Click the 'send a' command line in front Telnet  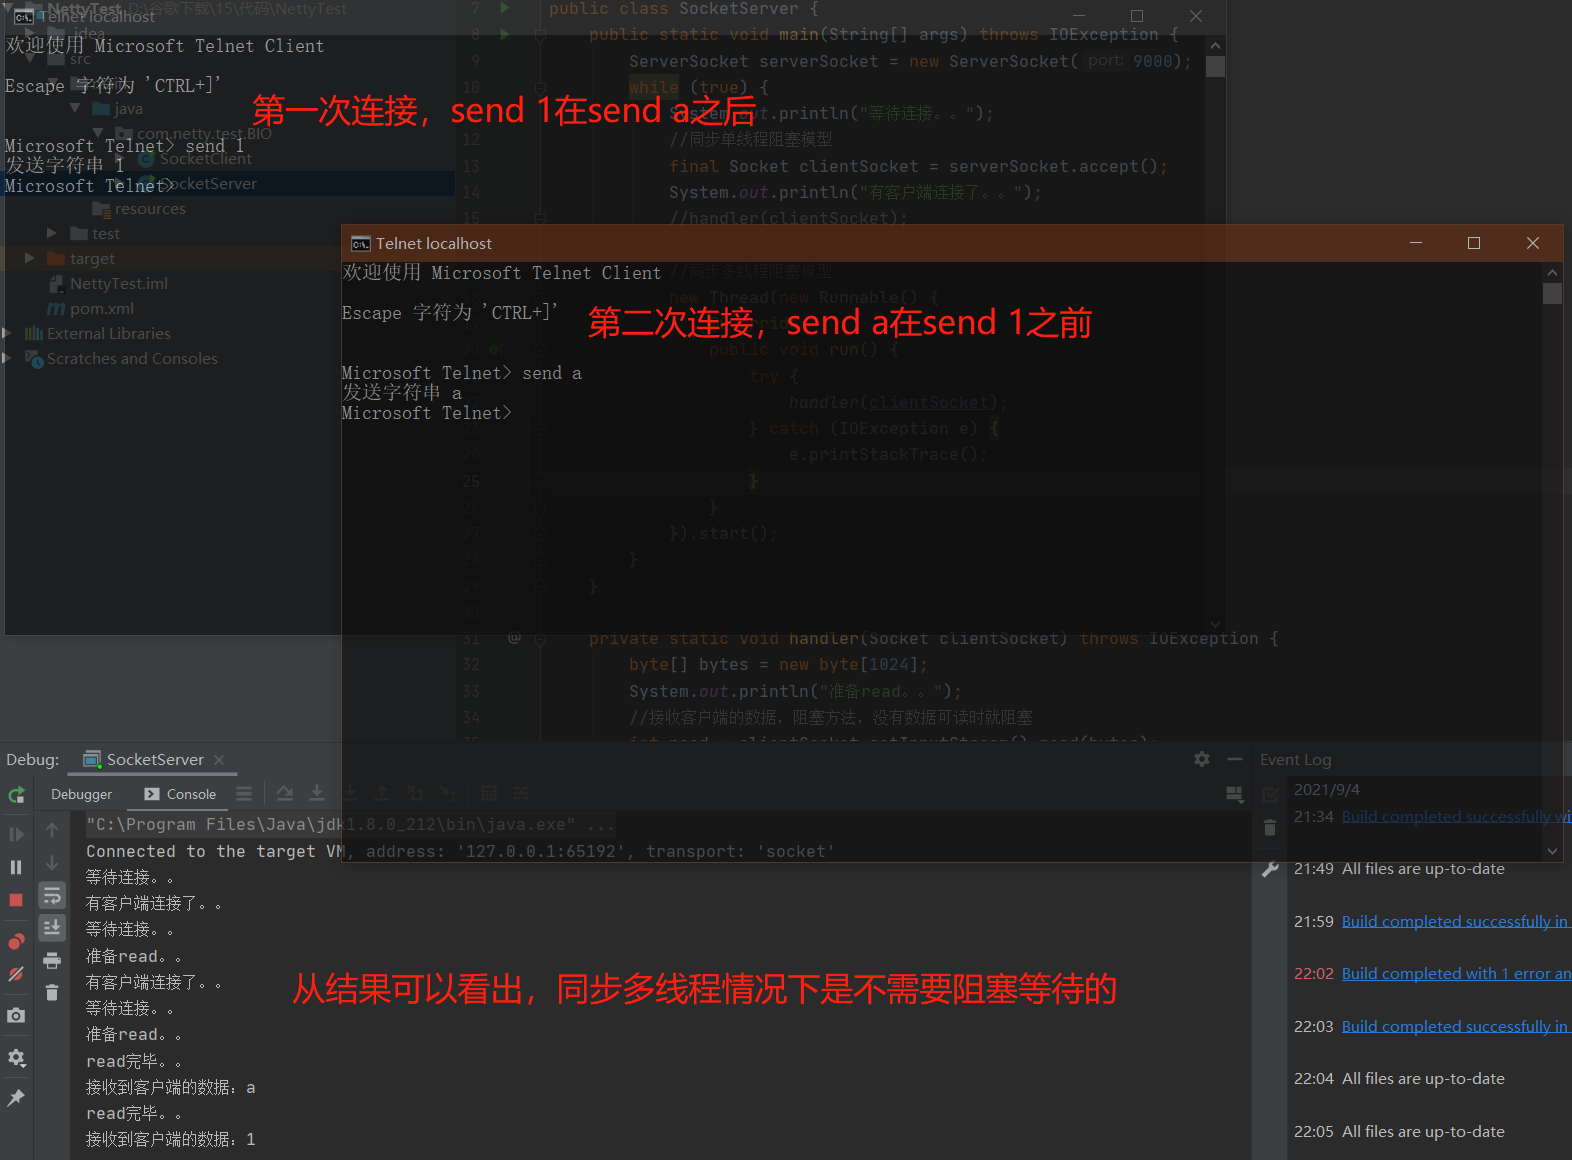462,373
